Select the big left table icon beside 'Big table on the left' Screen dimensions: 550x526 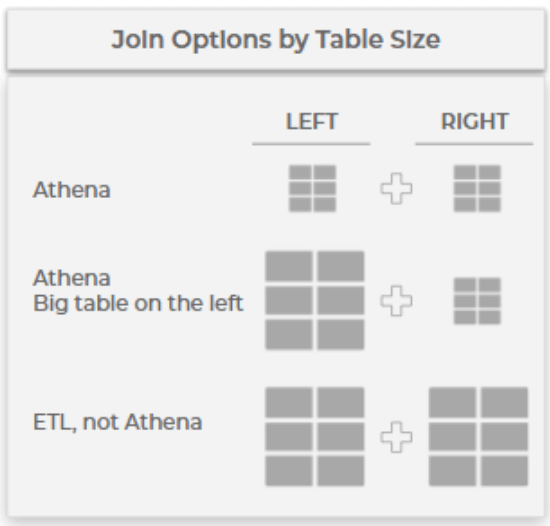(315, 300)
